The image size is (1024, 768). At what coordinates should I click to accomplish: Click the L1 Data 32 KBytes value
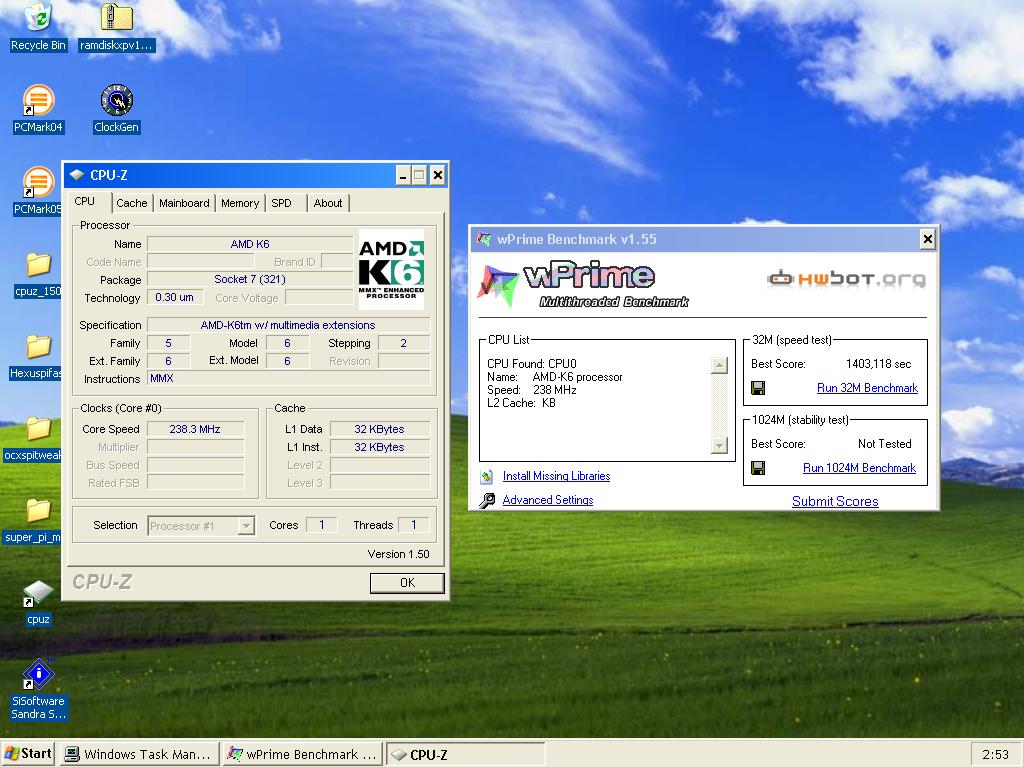[379, 429]
